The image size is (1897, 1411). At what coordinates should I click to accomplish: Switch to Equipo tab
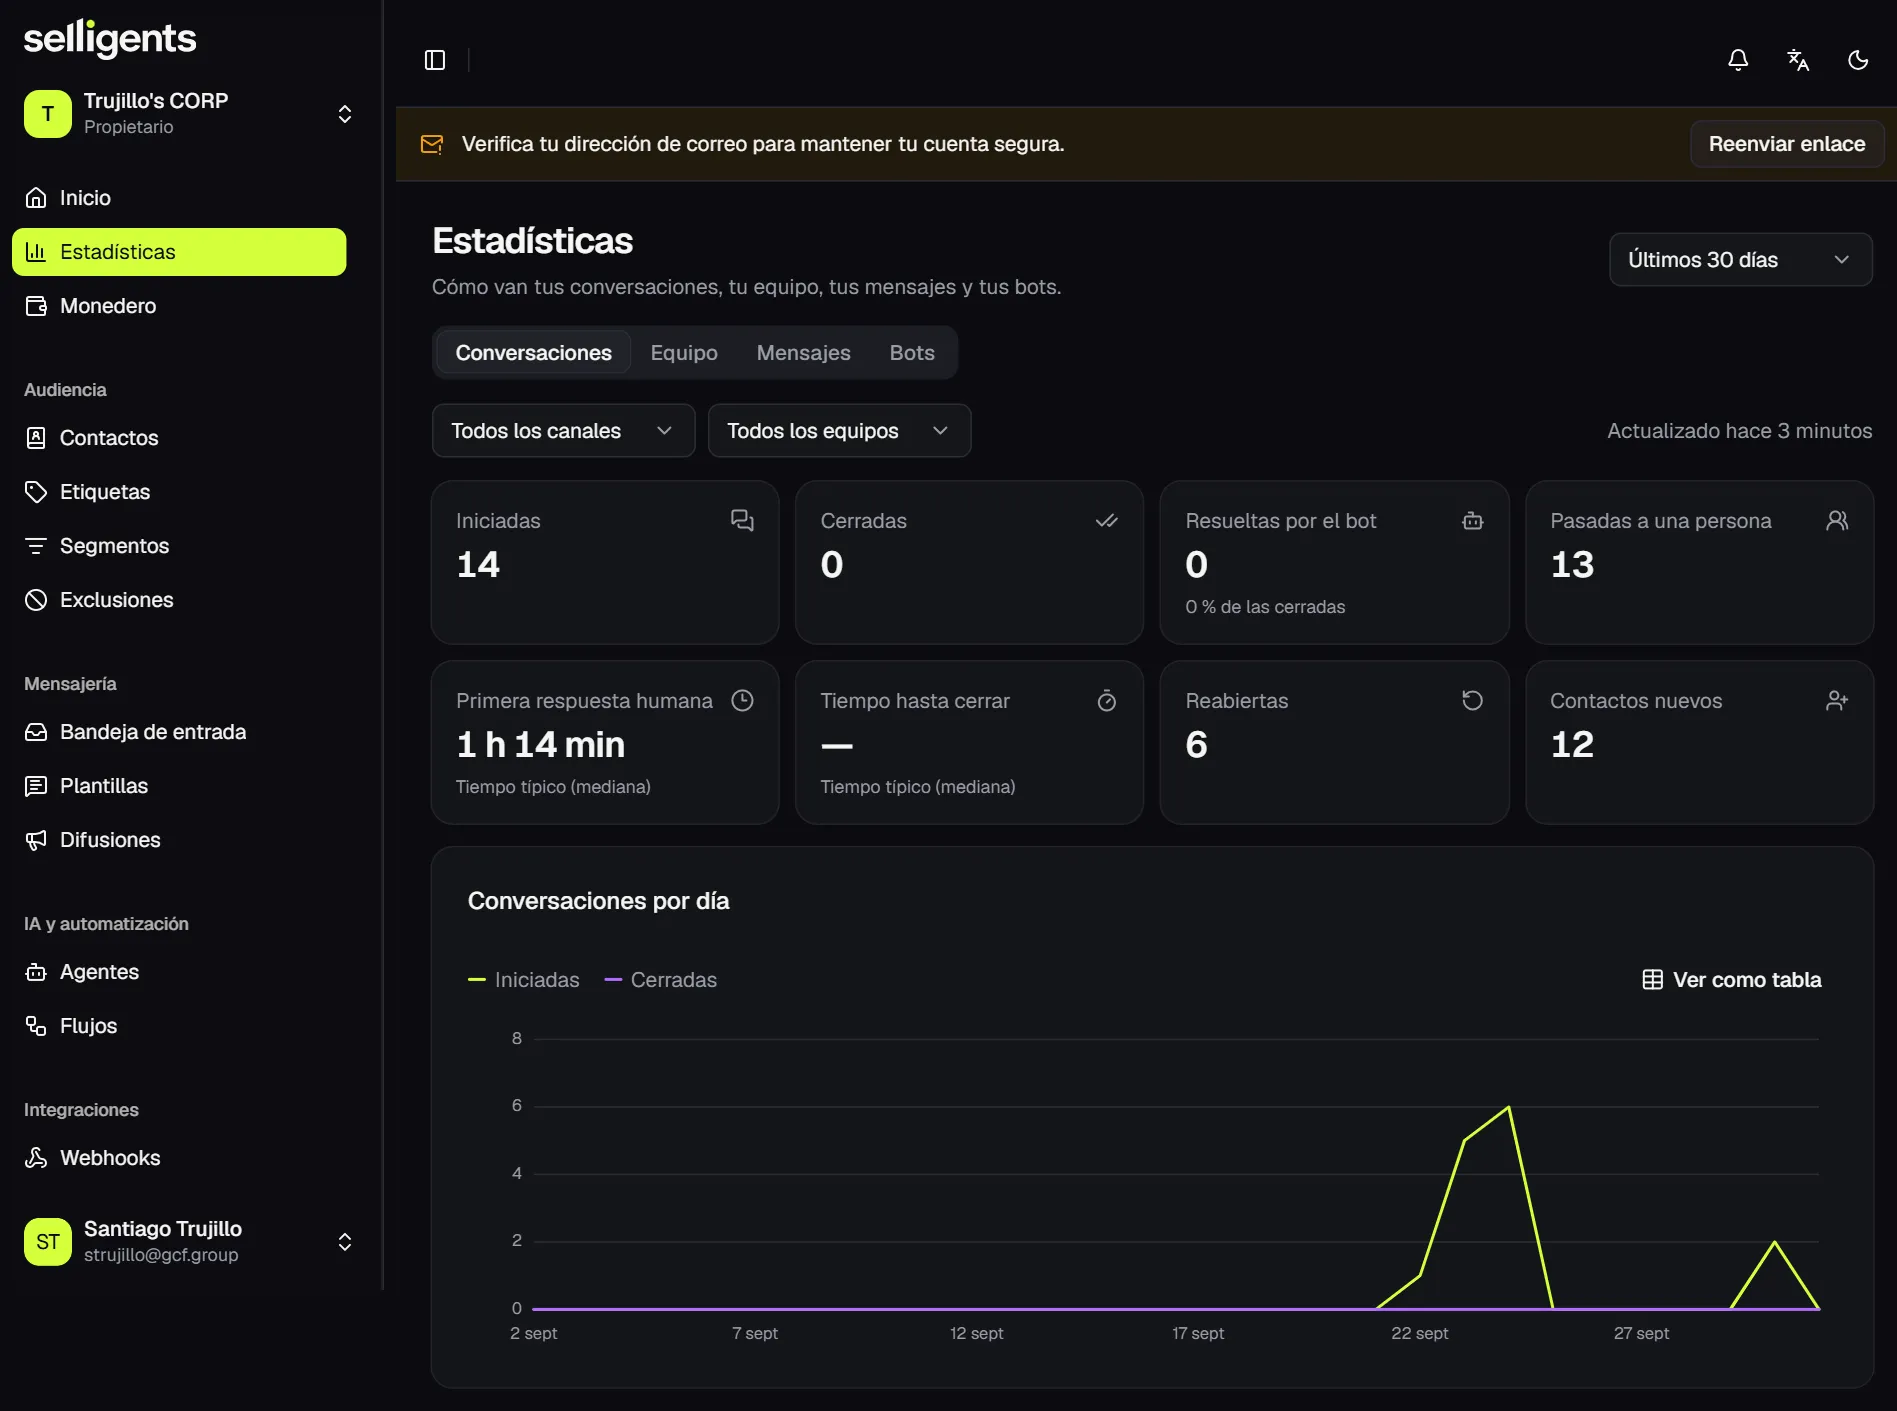[684, 353]
